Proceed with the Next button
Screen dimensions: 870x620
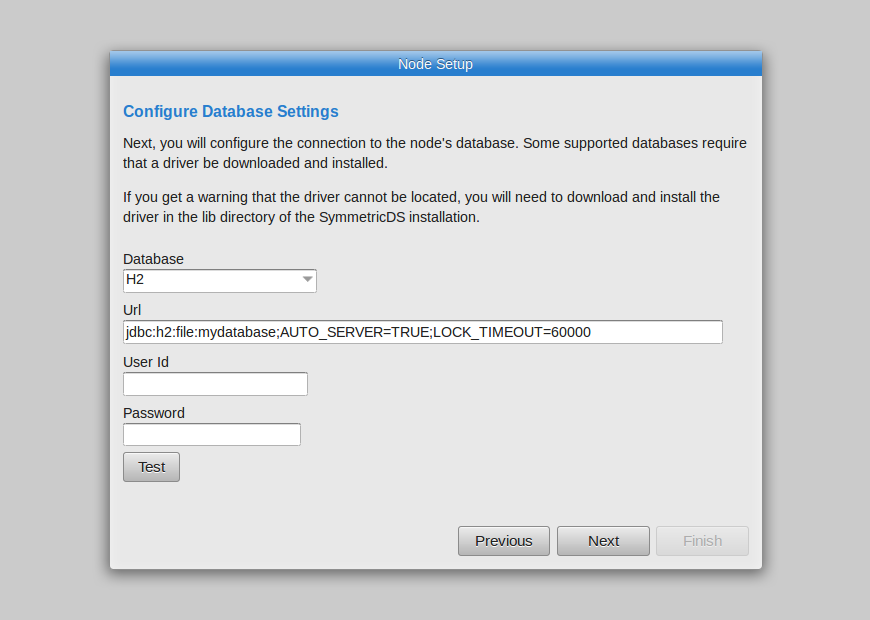coord(604,541)
